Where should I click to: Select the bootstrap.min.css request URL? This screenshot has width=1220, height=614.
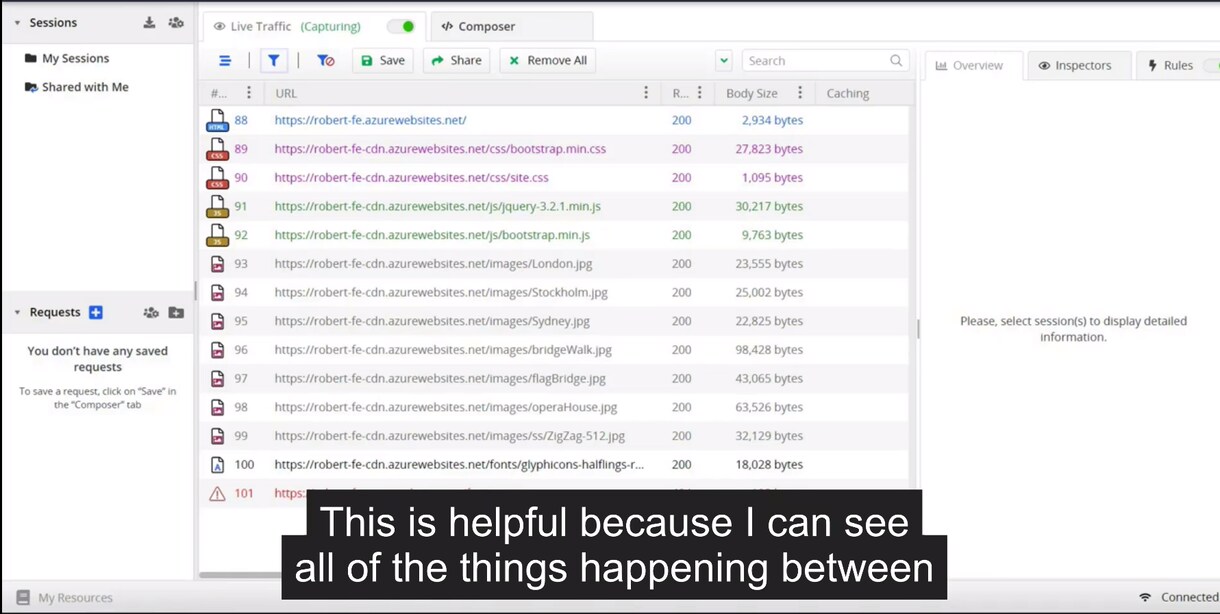tap(440, 150)
